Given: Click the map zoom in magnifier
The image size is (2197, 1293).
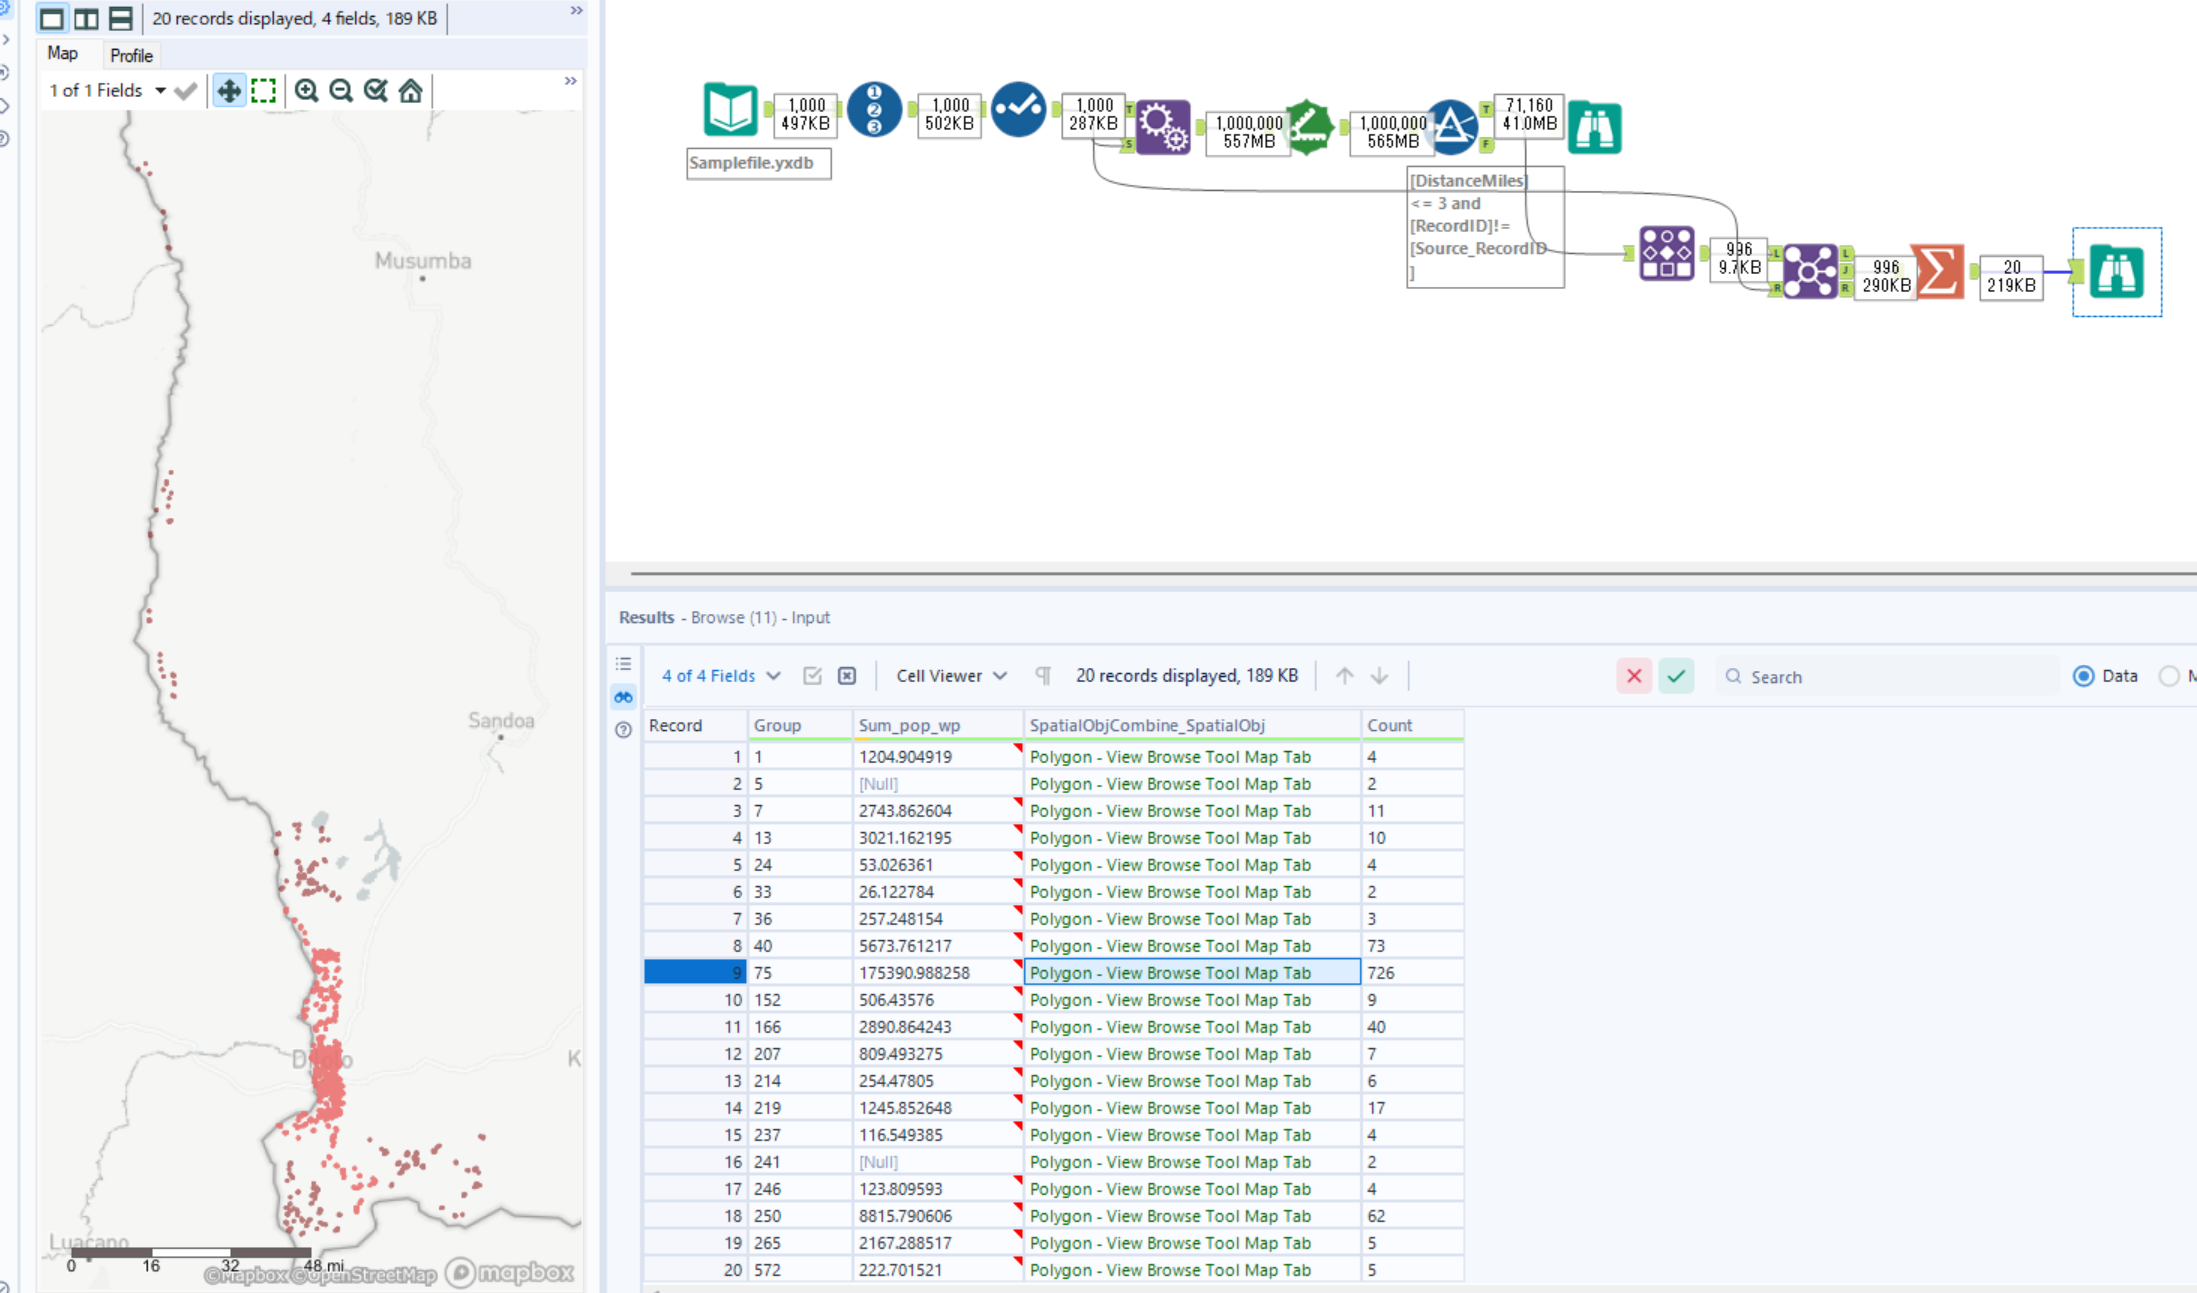Looking at the screenshot, I should pyautogui.click(x=306, y=91).
